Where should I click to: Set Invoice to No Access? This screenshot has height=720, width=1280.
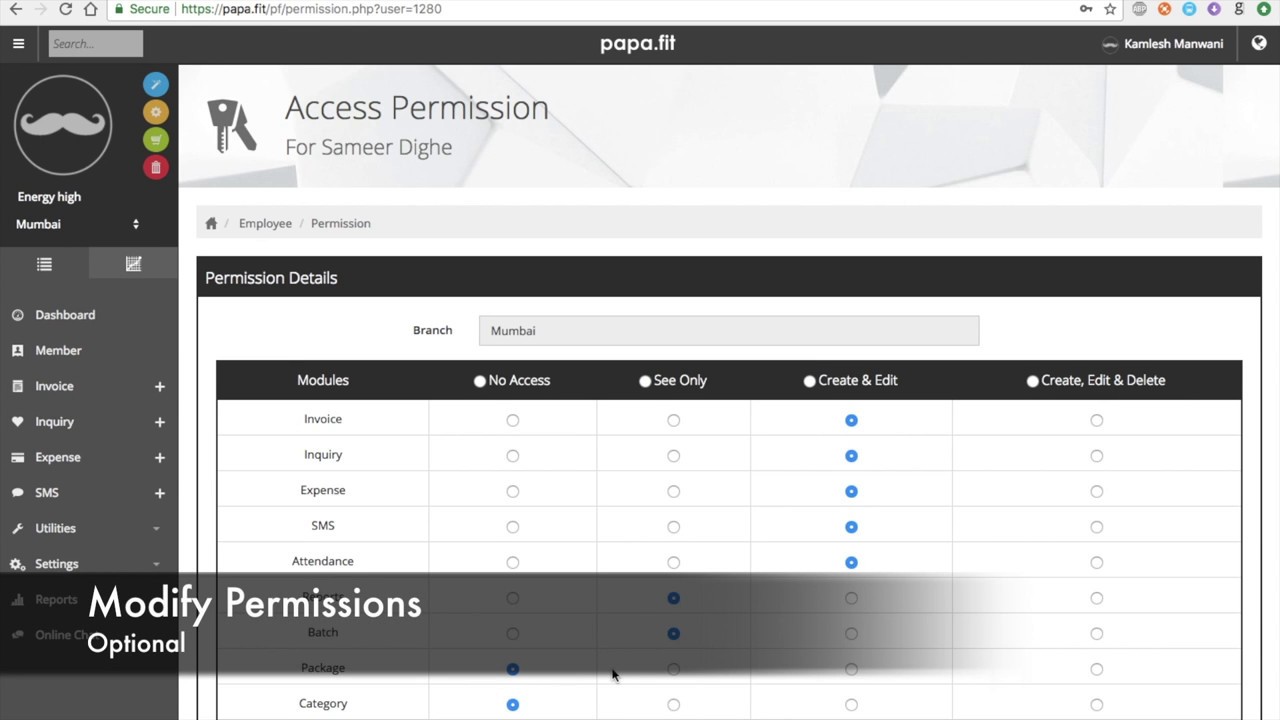tap(512, 420)
